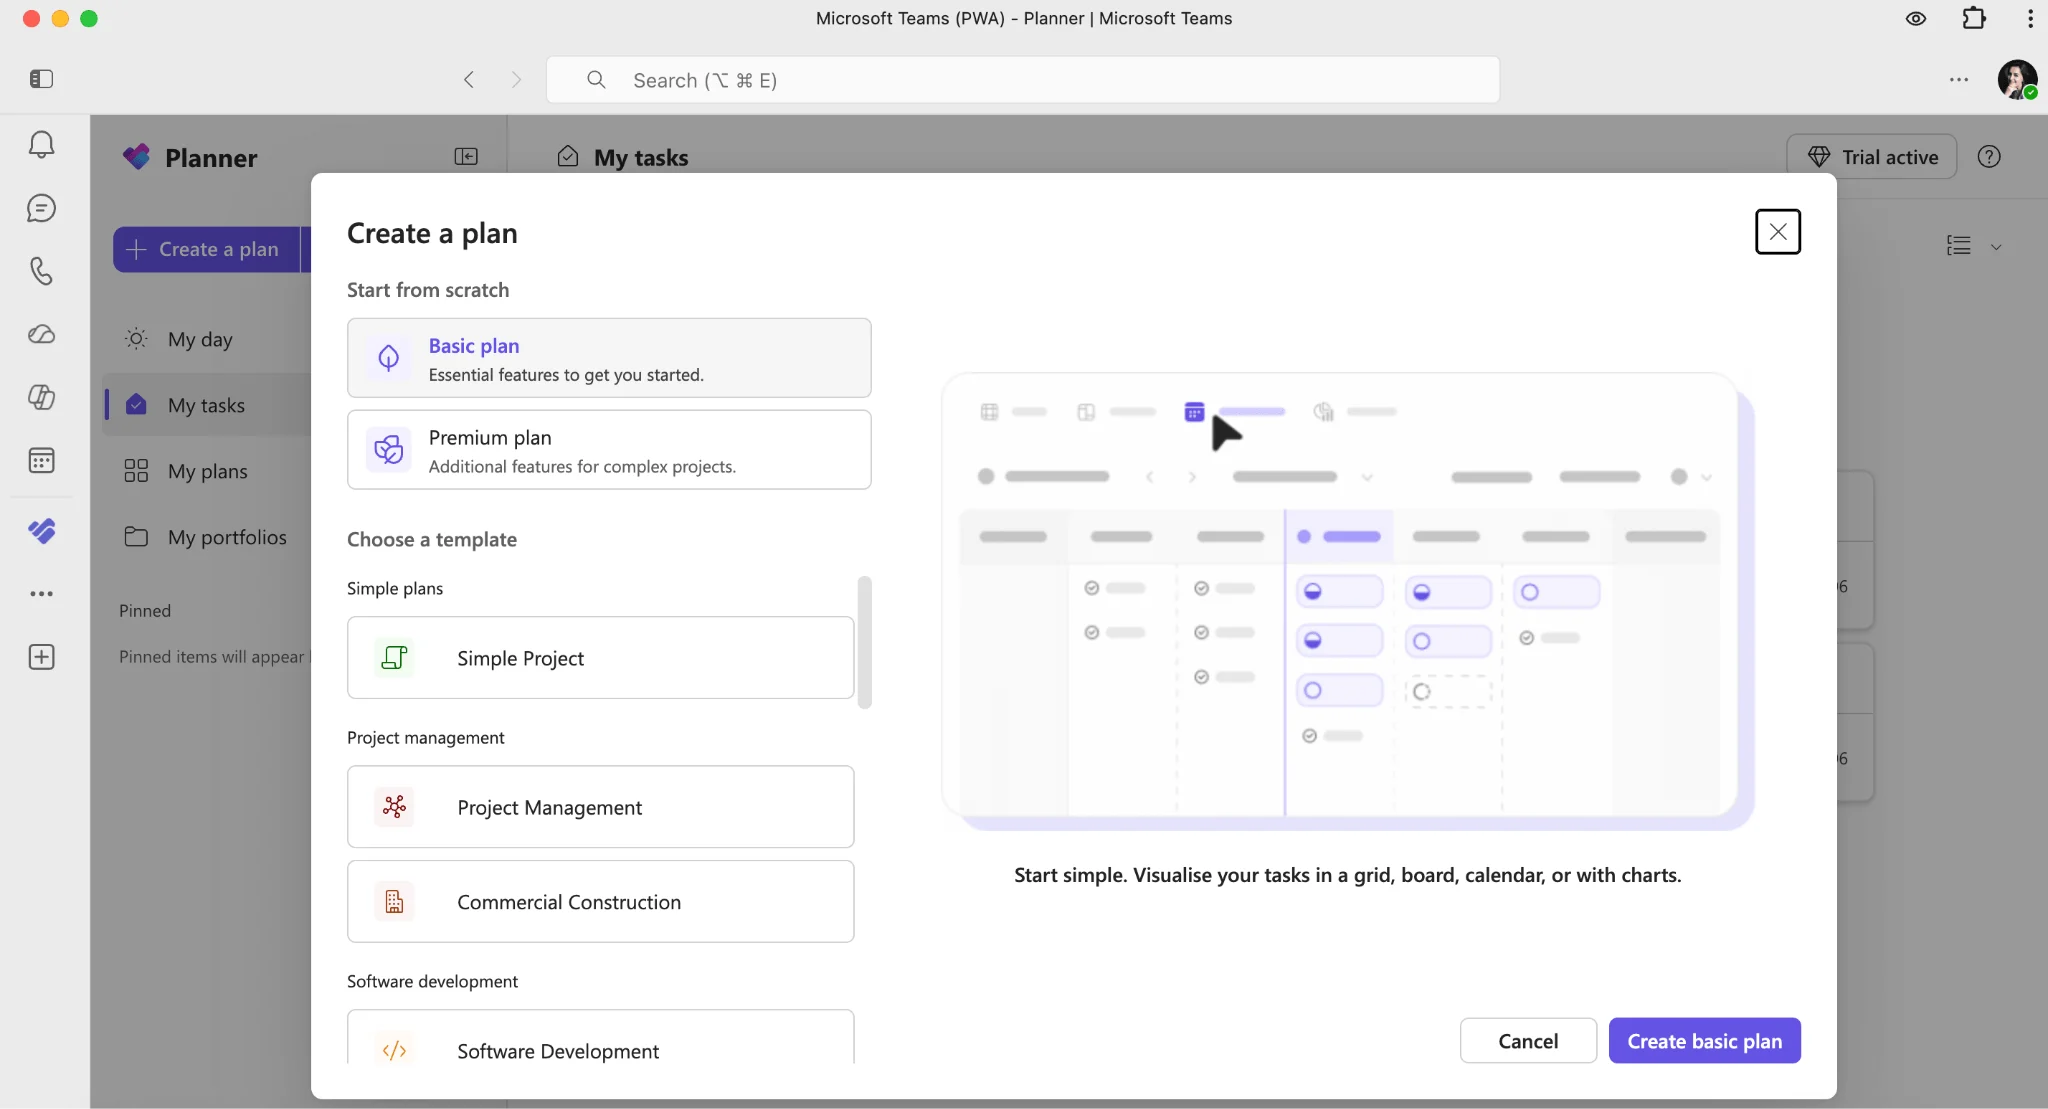This screenshot has width=2048, height=1109.
Task: Toggle the Teams sidebar panel icon
Action: [x=41, y=79]
